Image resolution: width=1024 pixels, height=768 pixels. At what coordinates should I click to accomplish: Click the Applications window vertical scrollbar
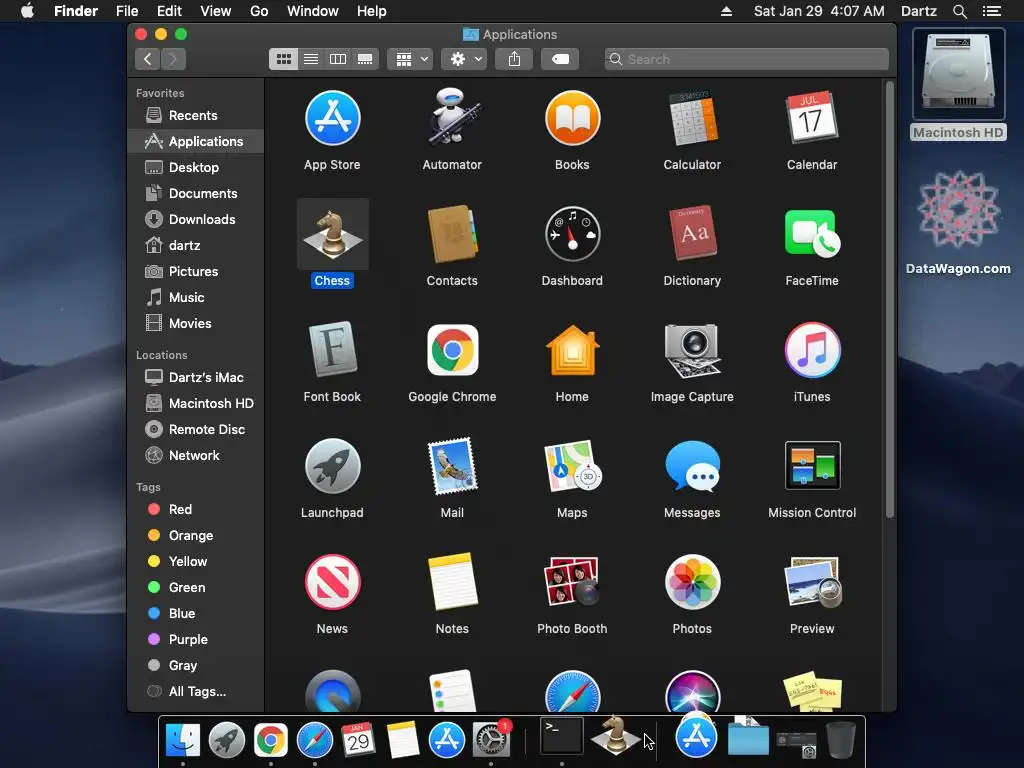click(x=889, y=300)
